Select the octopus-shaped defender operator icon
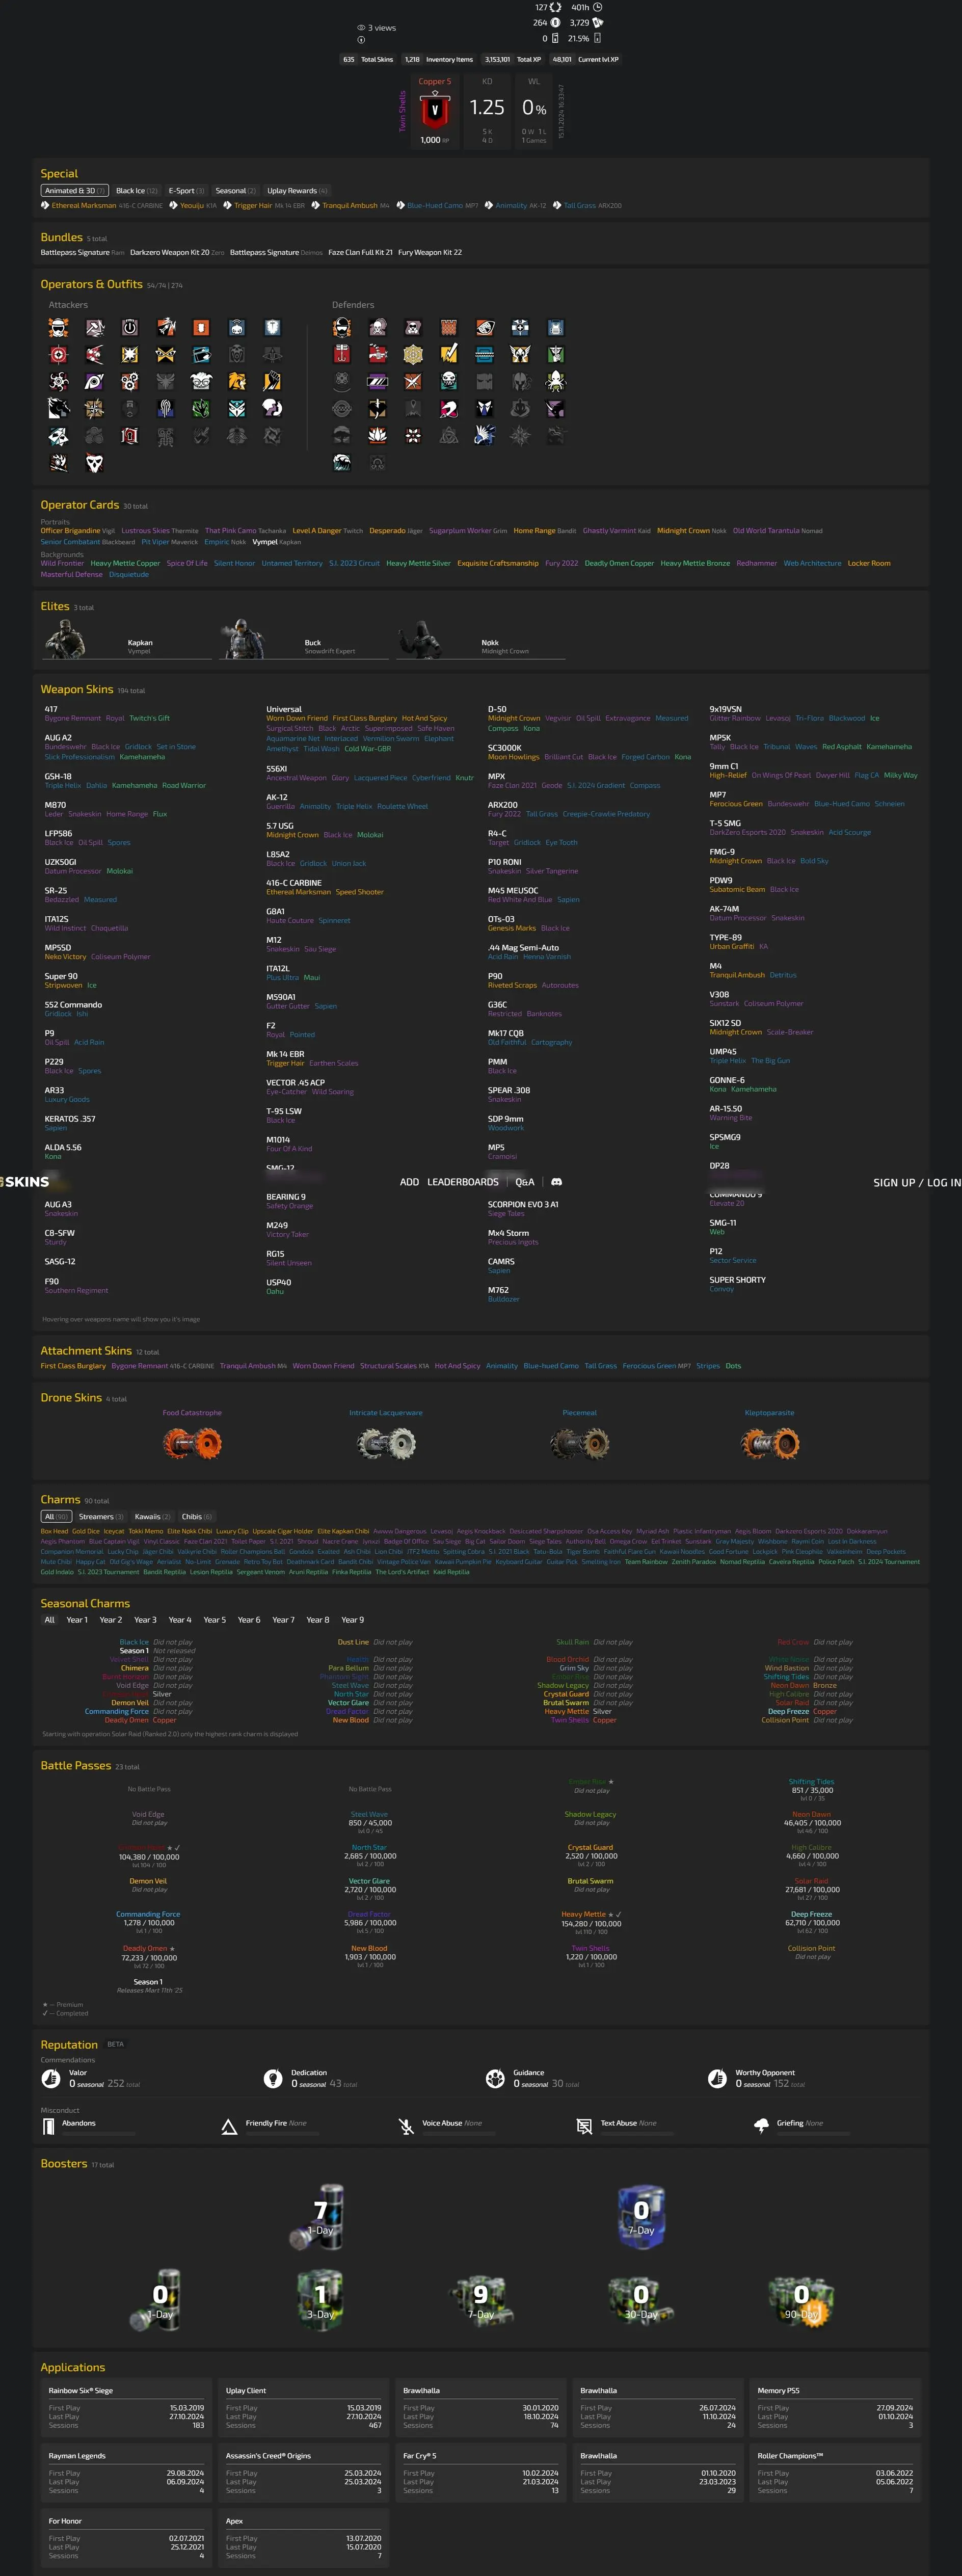The image size is (962, 2576). point(555,381)
